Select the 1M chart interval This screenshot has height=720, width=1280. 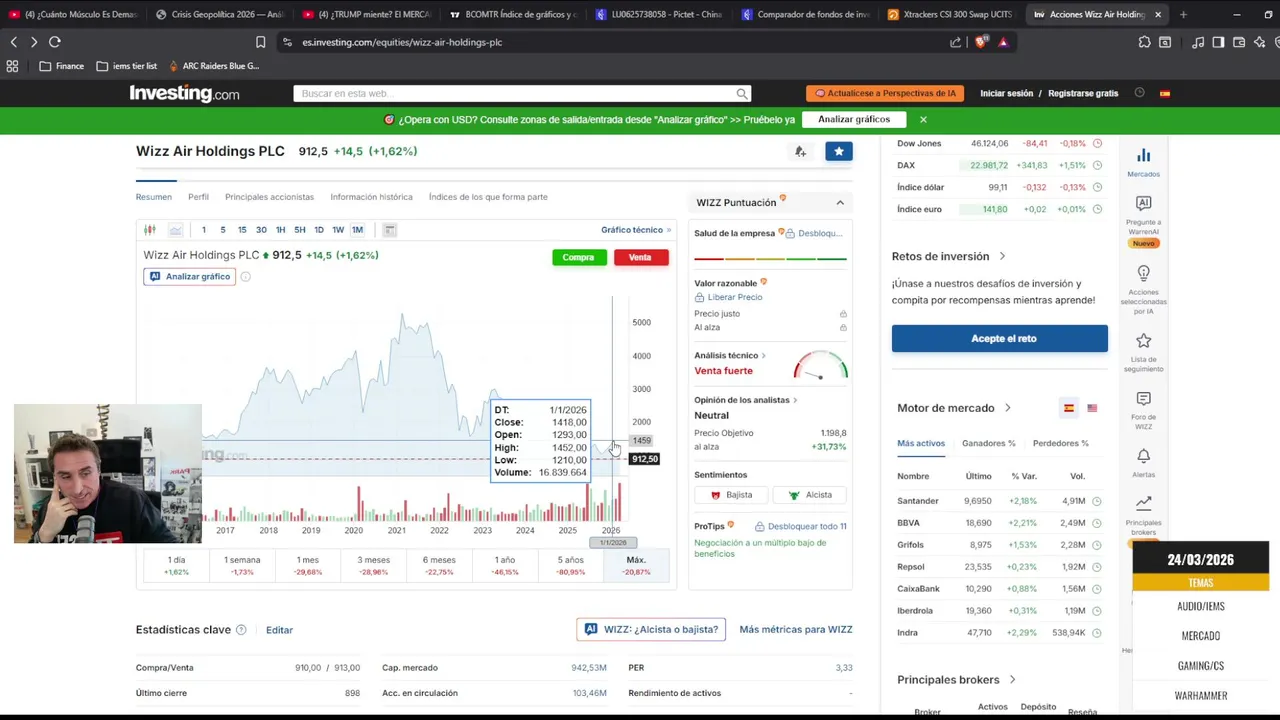pyautogui.click(x=357, y=230)
